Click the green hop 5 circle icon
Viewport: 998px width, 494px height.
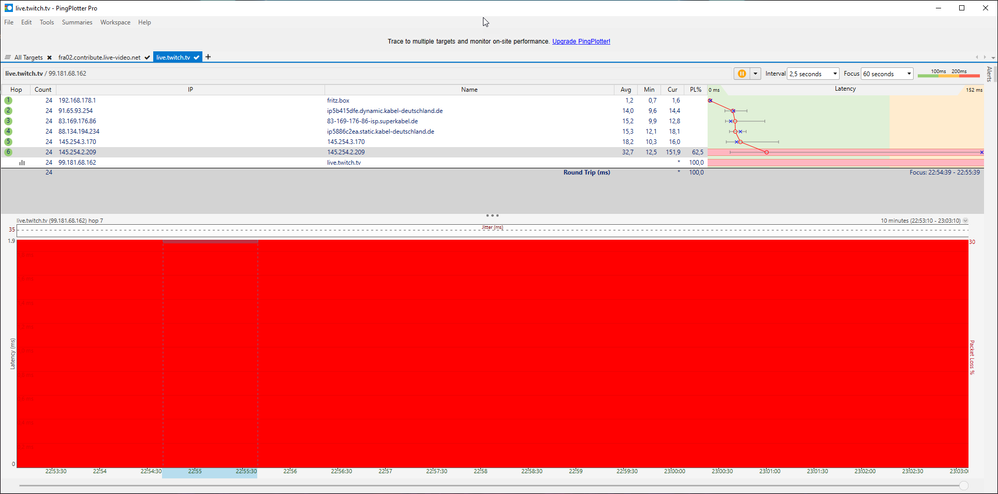(x=8, y=141)
